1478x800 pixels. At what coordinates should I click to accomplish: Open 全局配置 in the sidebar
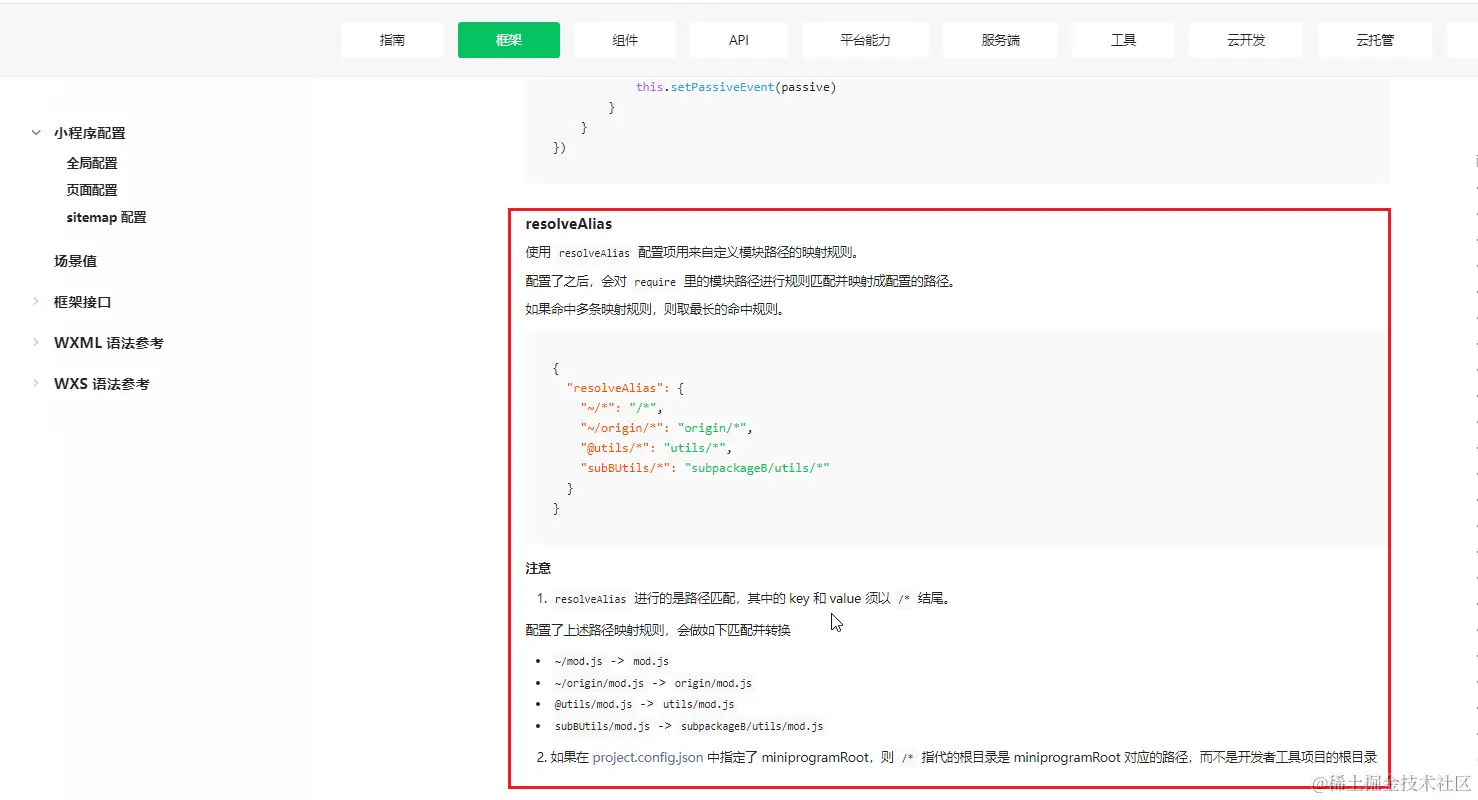point(92,163)
